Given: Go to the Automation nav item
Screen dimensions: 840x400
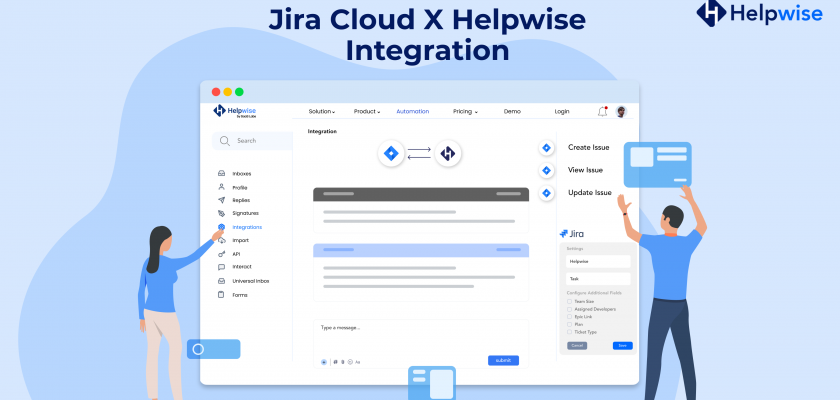Looking at the screenshot, I should 412,112.
